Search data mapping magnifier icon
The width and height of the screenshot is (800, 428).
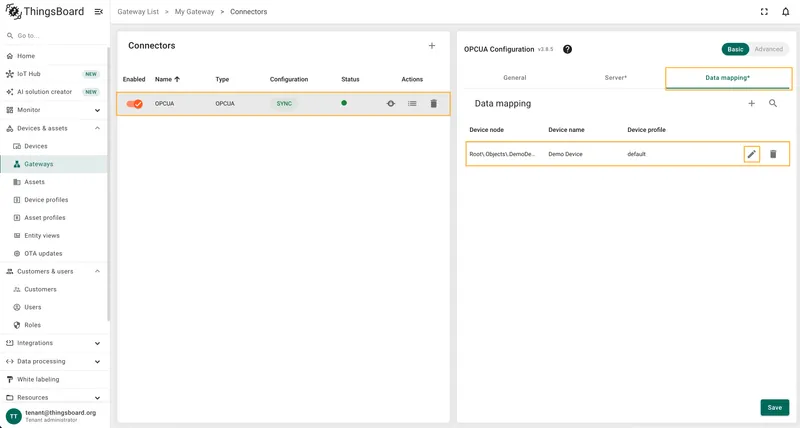coord(773,104)
